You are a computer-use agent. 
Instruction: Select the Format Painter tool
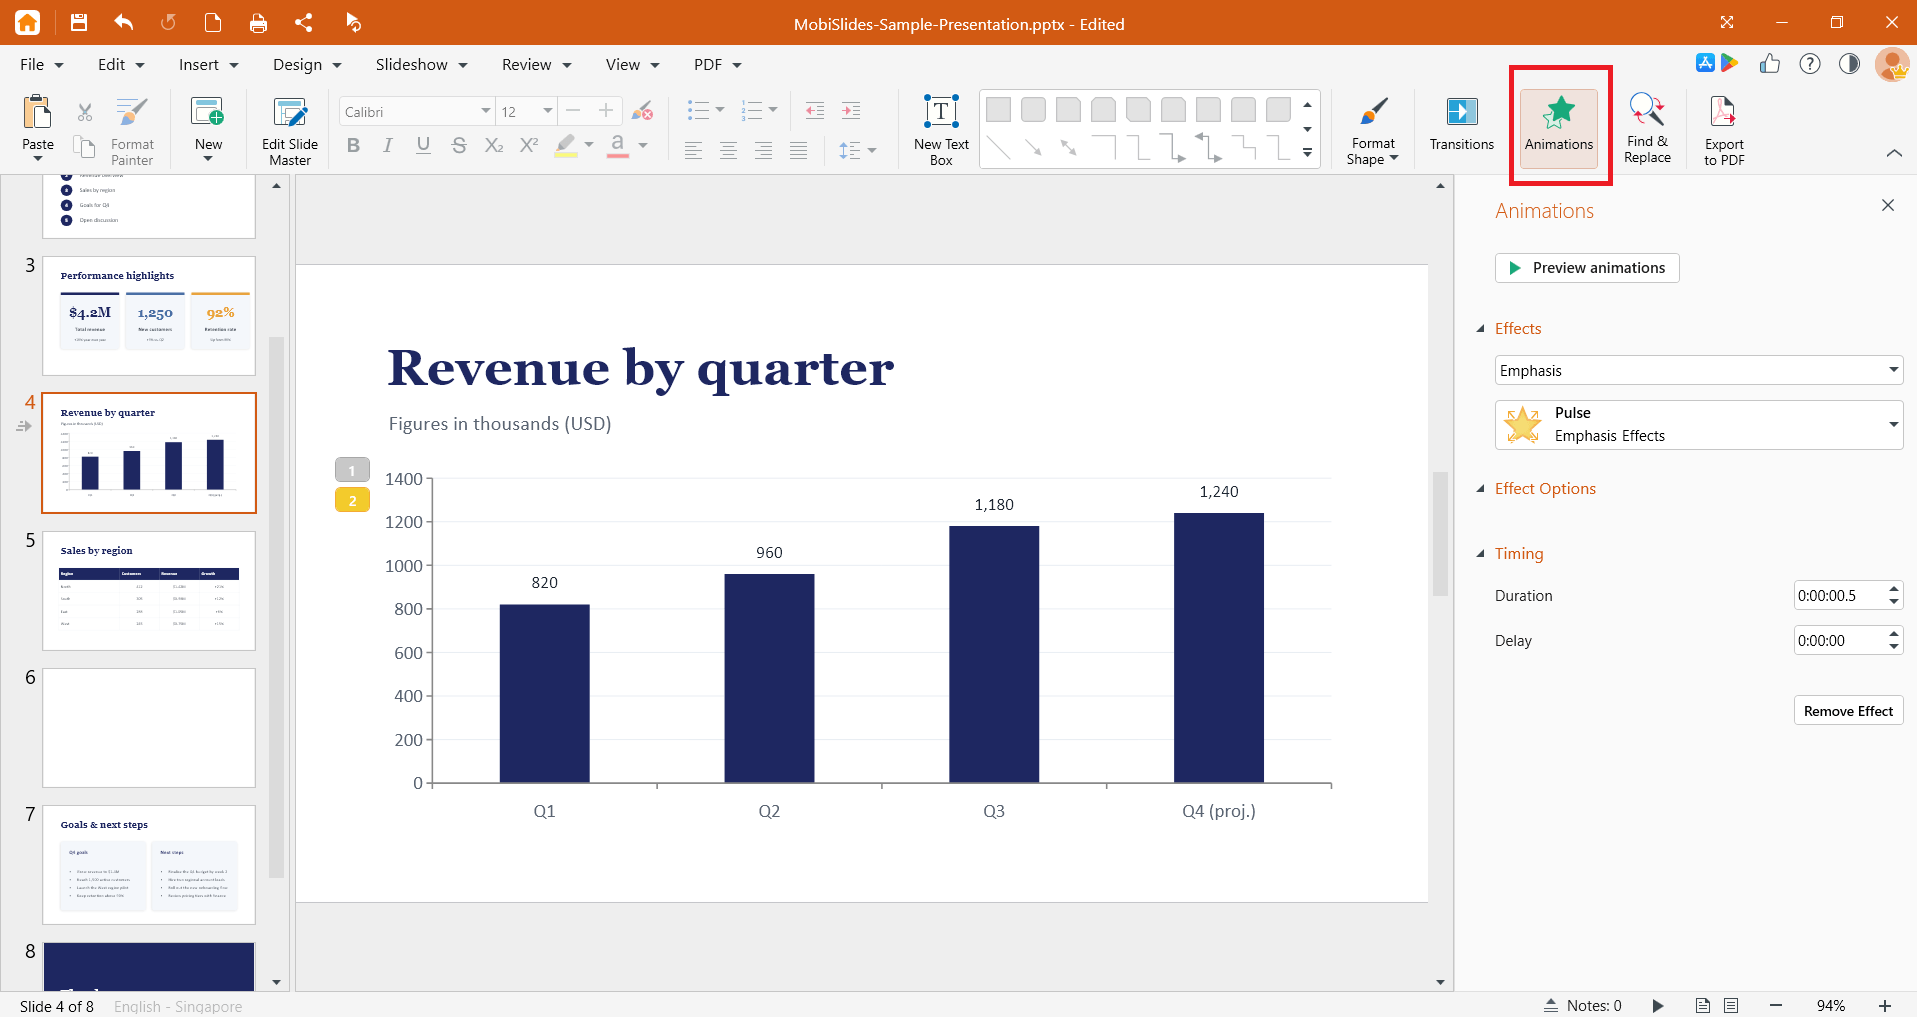pos(132,130)
